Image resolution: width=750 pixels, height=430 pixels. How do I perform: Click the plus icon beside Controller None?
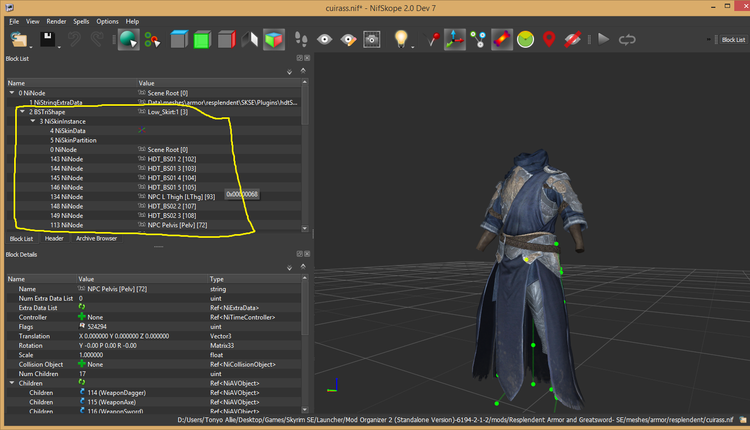coord(82,317)
